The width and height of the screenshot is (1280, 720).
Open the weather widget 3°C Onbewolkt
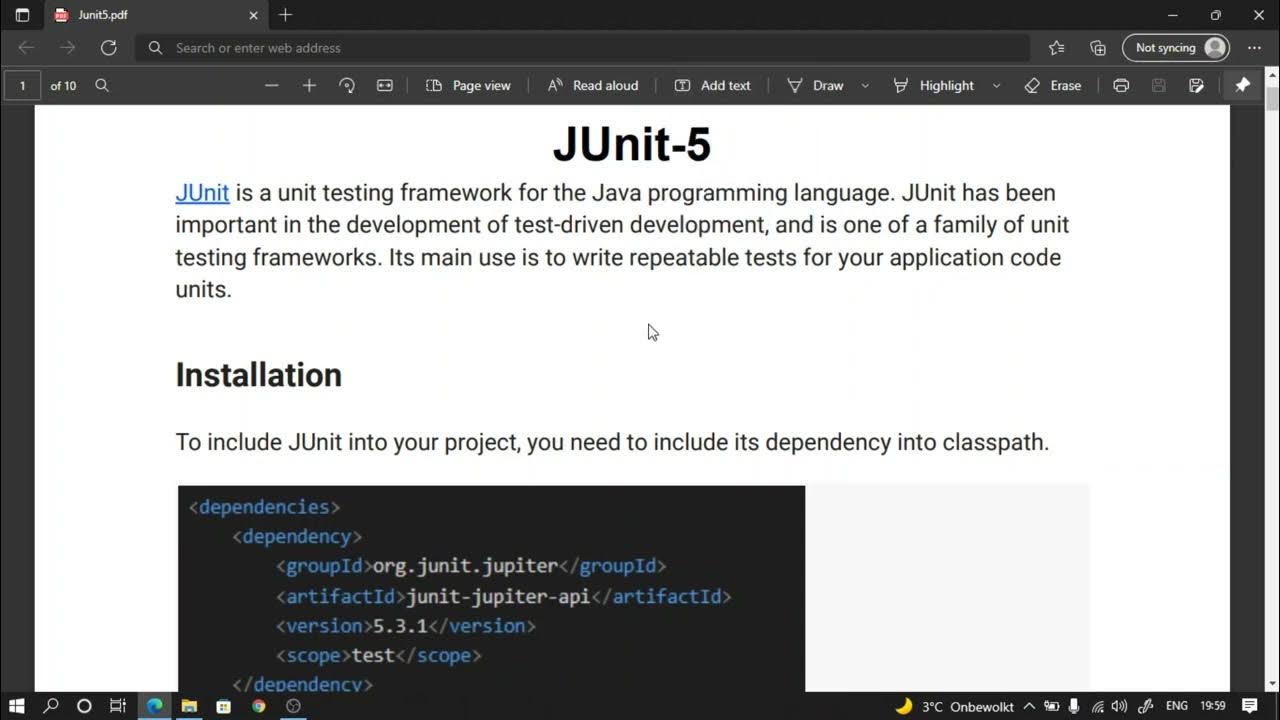pyautogui.click(x=954, y=706)
